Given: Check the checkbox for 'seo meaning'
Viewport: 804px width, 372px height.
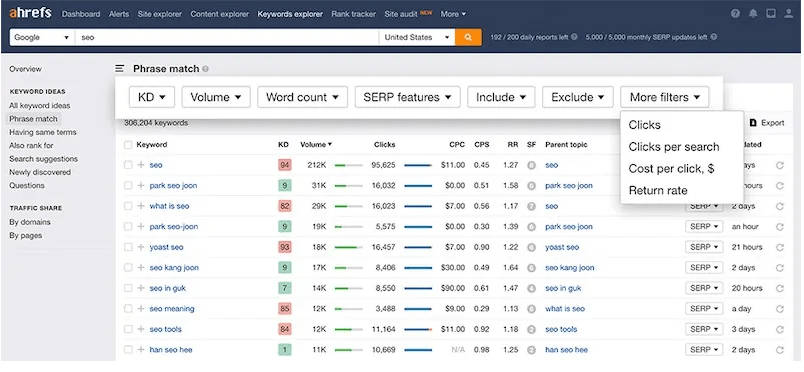Looking at the screenshot, I should tap(128, 309).
